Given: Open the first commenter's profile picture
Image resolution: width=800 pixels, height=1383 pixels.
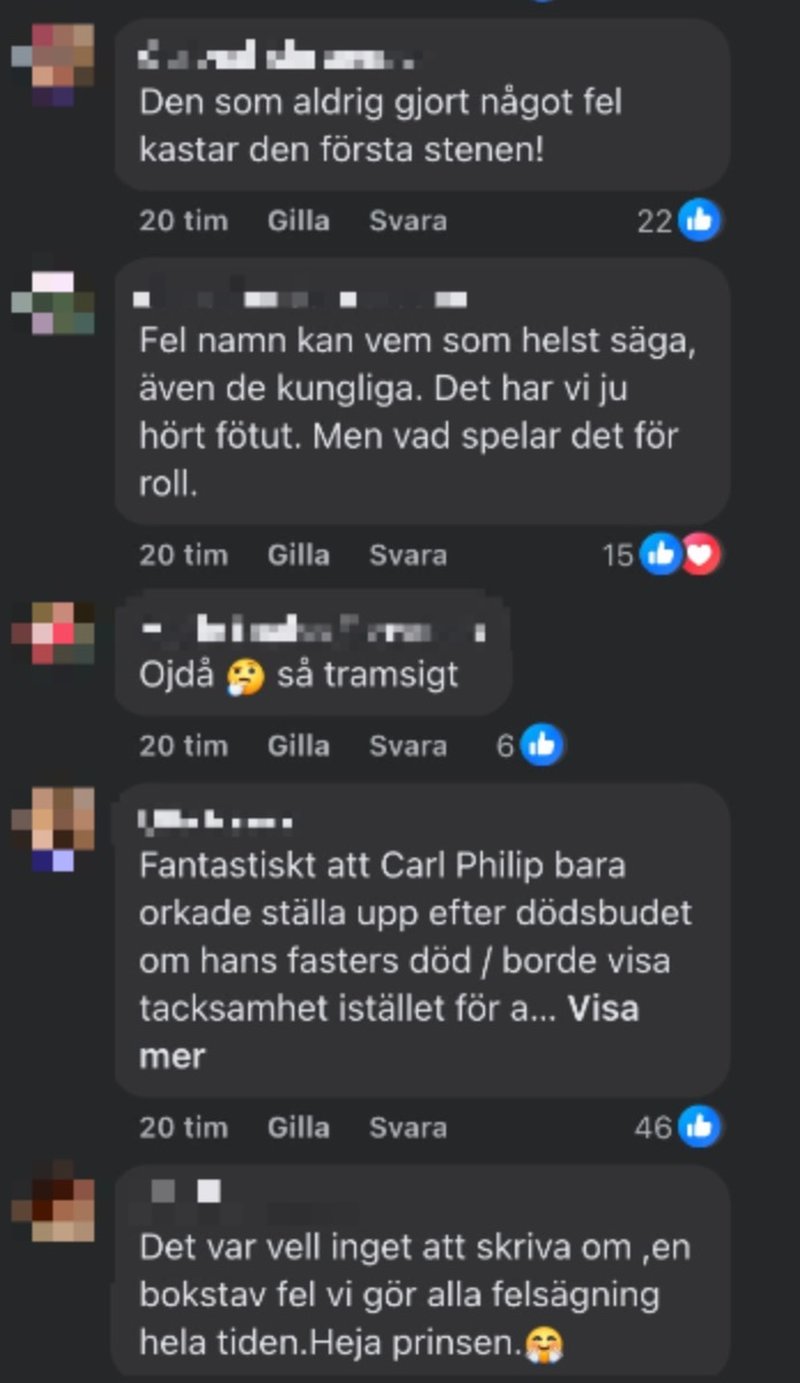Looking at the screenshot, I should [53, 65].
